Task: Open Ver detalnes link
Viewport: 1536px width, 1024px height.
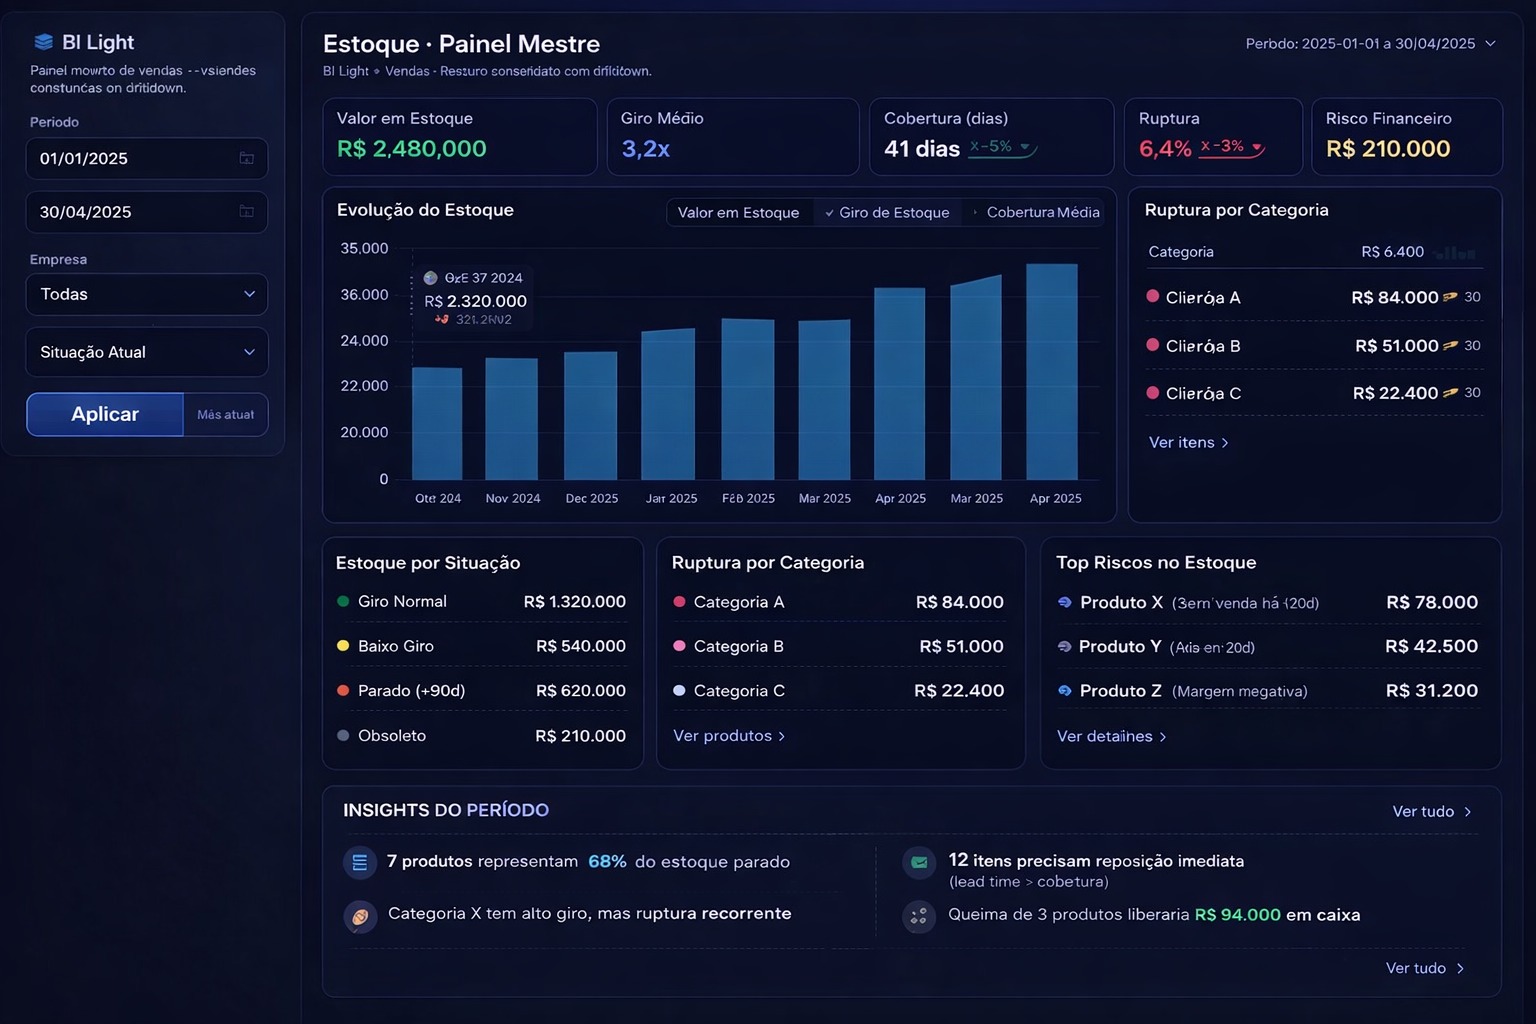Action: click(1111, 736)
